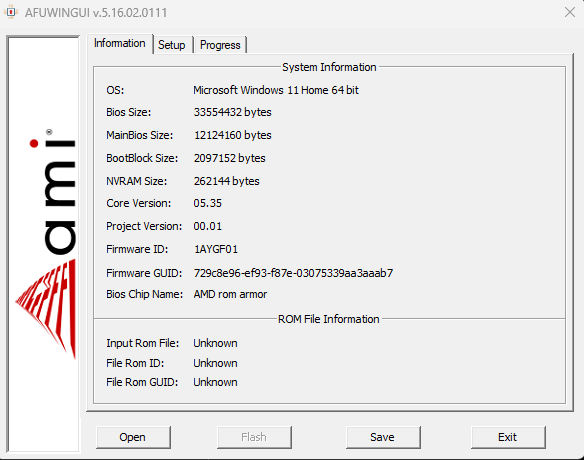Click the 'Project Version:' label
Viewport: 584px width, 460px height.
(144, 226)
